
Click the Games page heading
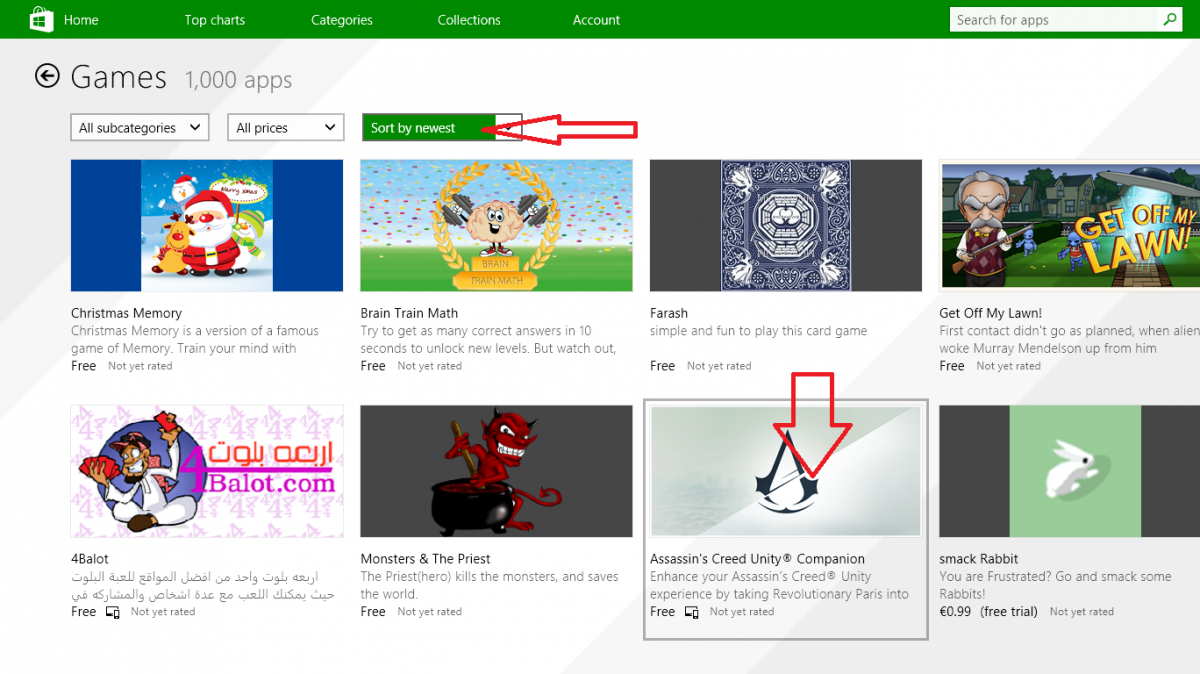(x=118, y=77)
